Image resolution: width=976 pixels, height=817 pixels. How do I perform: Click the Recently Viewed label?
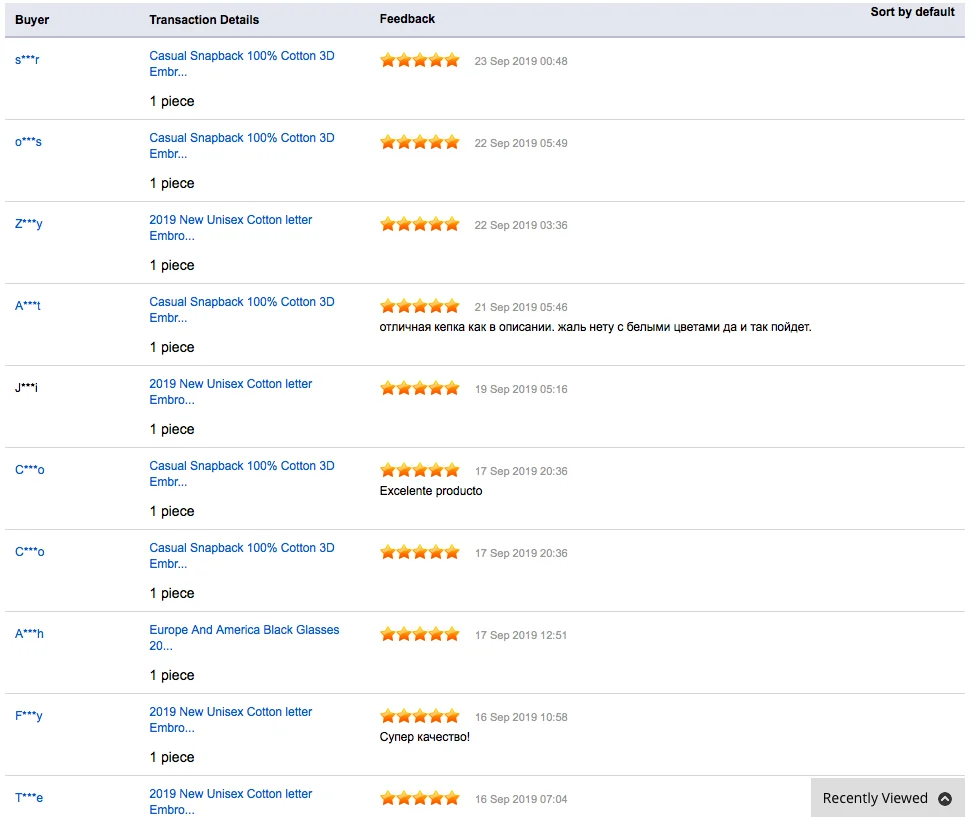coord(875,798)
